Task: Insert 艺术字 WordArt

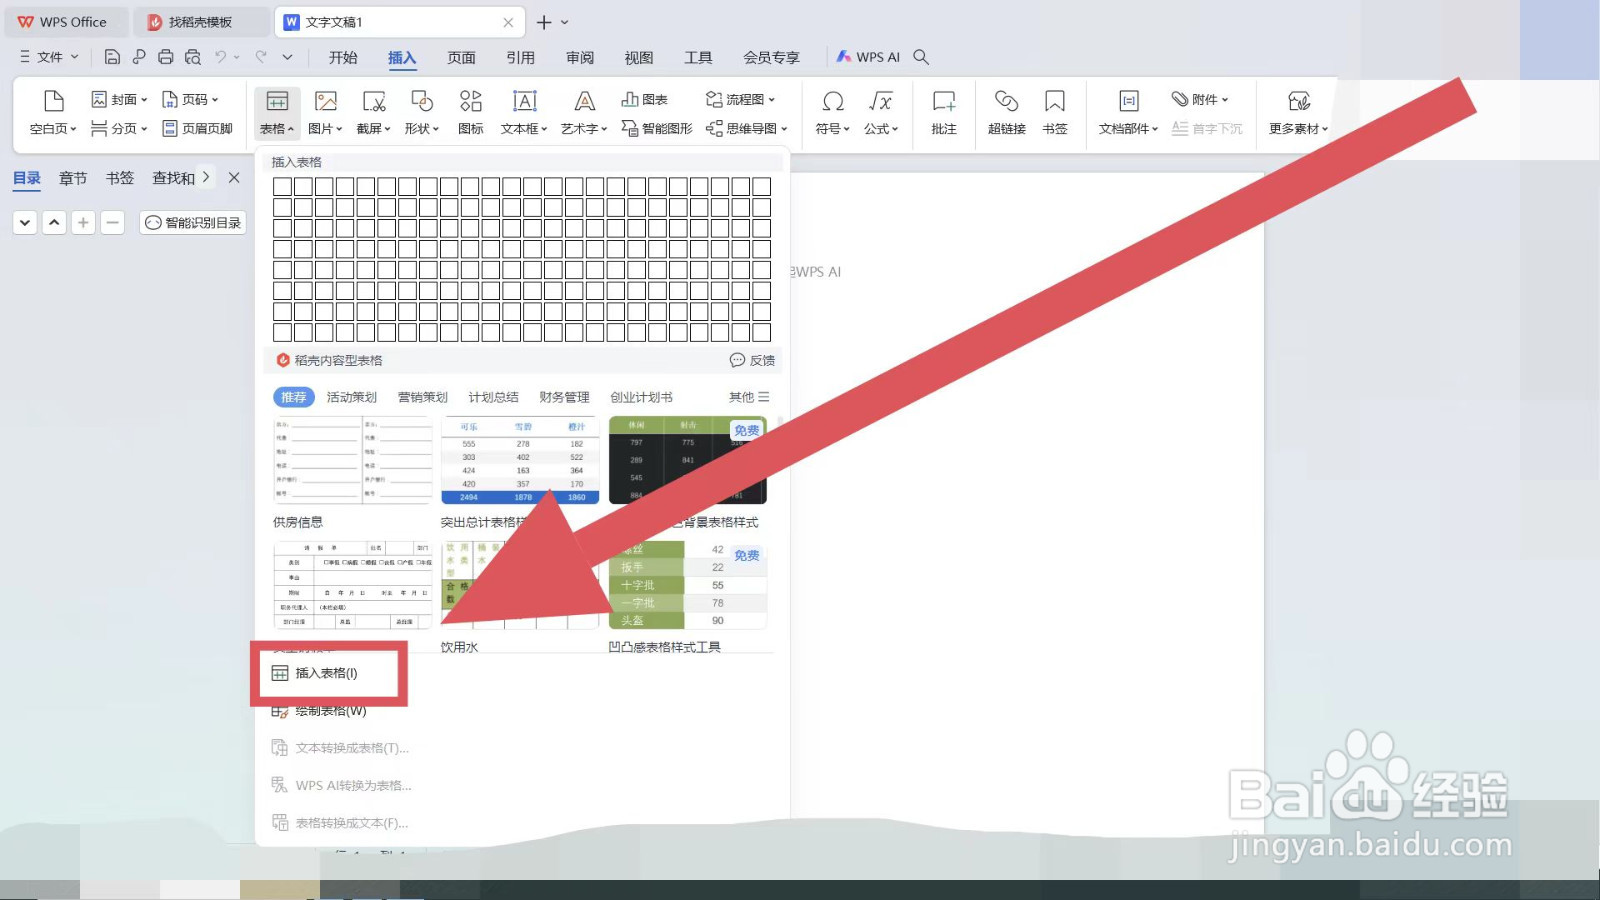Action: click(583, 112)
